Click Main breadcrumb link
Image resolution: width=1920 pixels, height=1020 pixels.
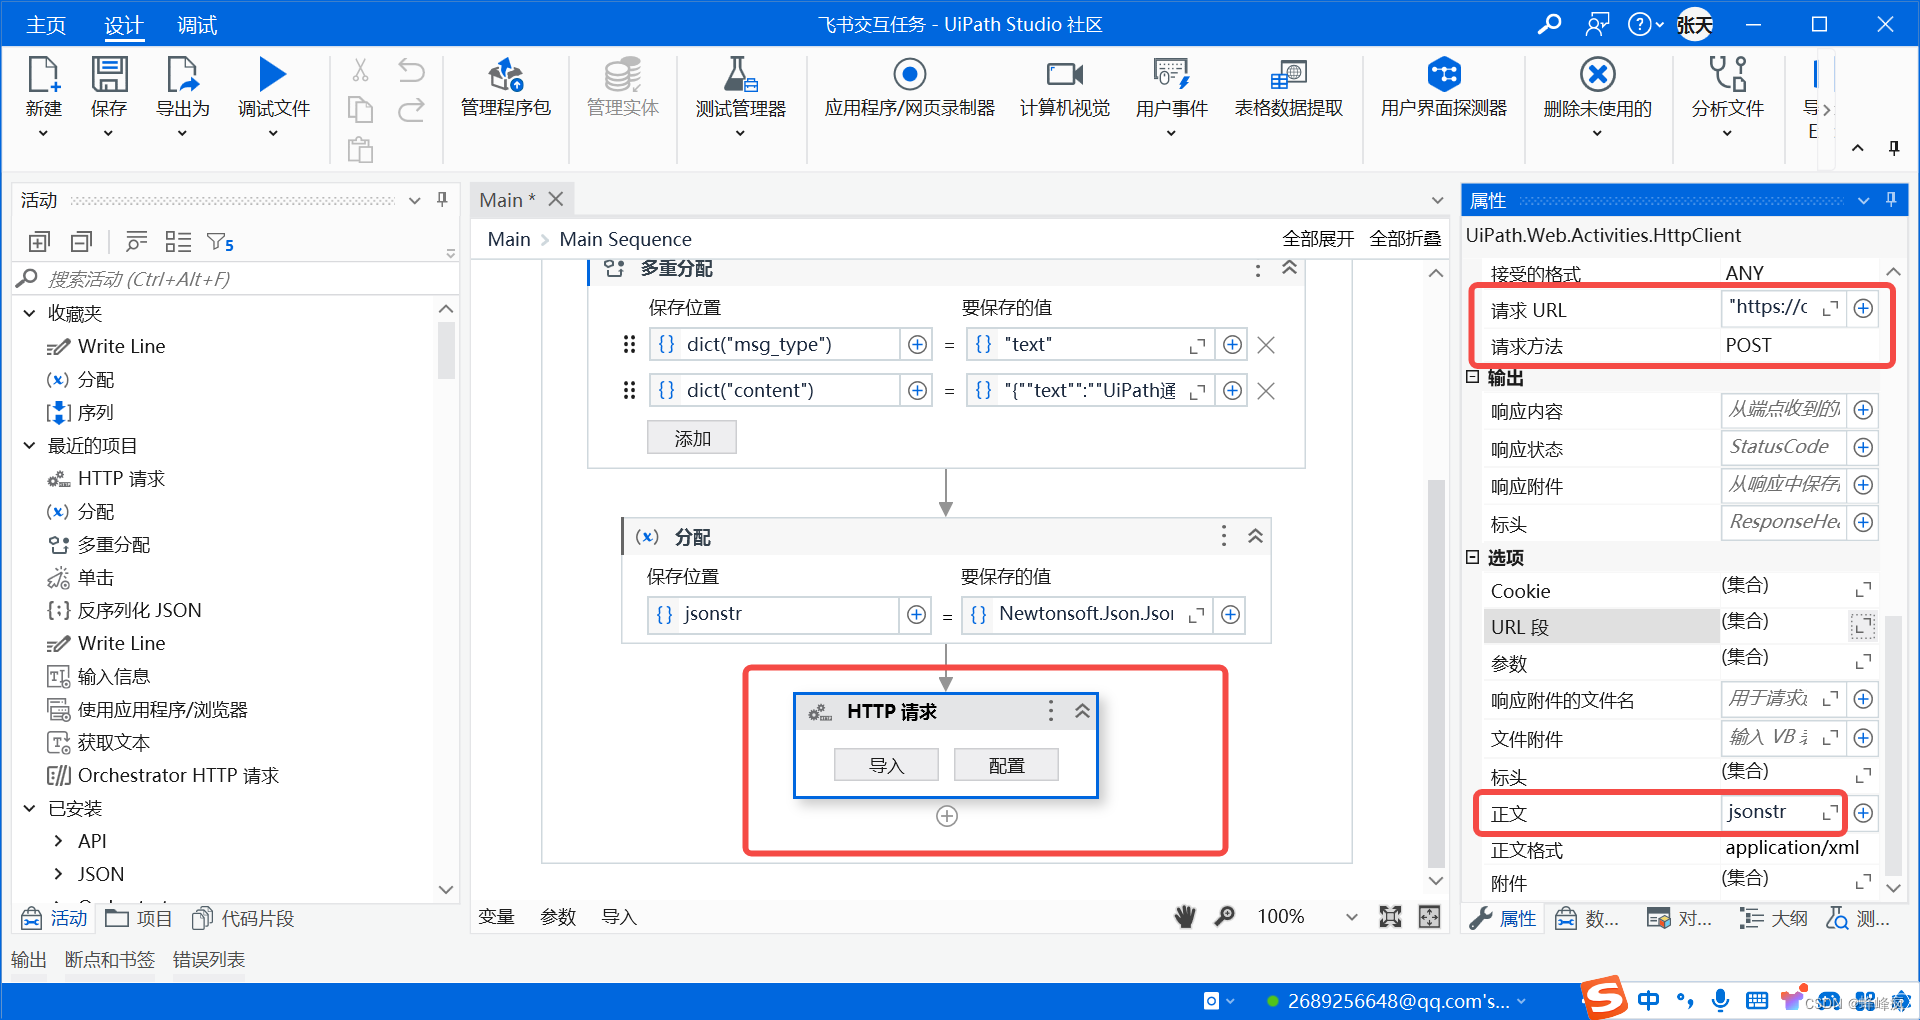coord(509,239)
